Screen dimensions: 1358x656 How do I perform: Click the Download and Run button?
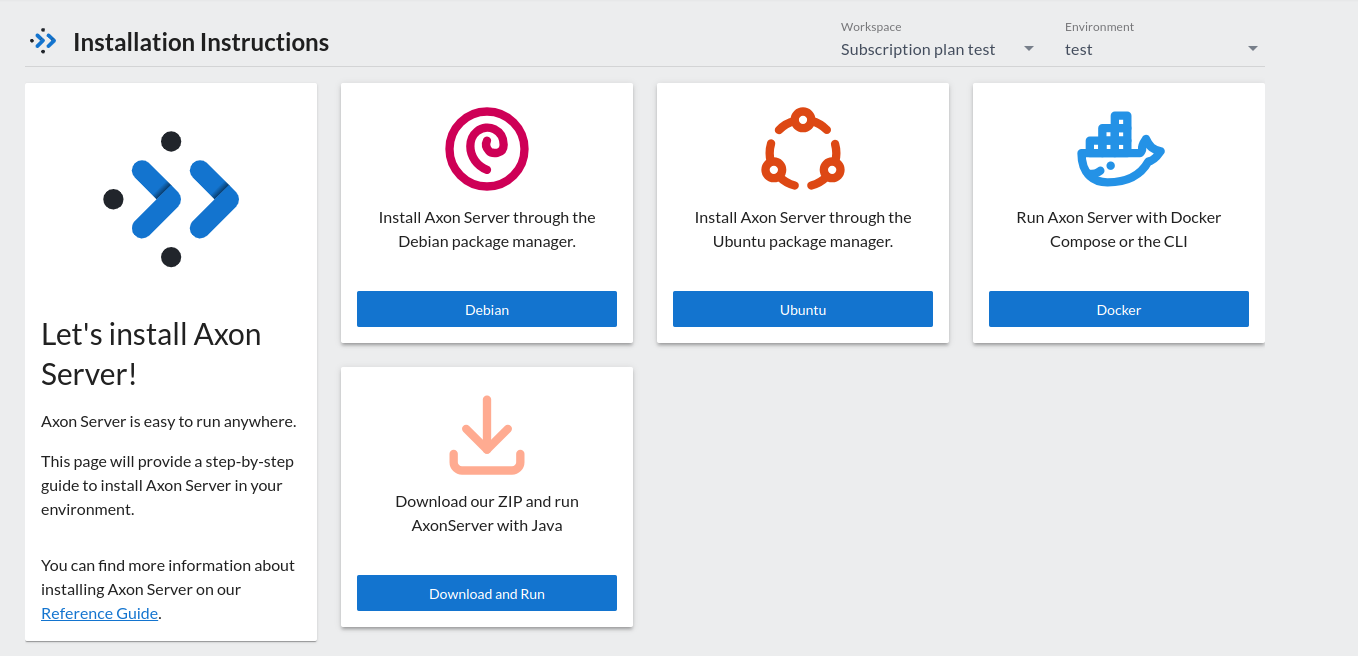[486, 593]
